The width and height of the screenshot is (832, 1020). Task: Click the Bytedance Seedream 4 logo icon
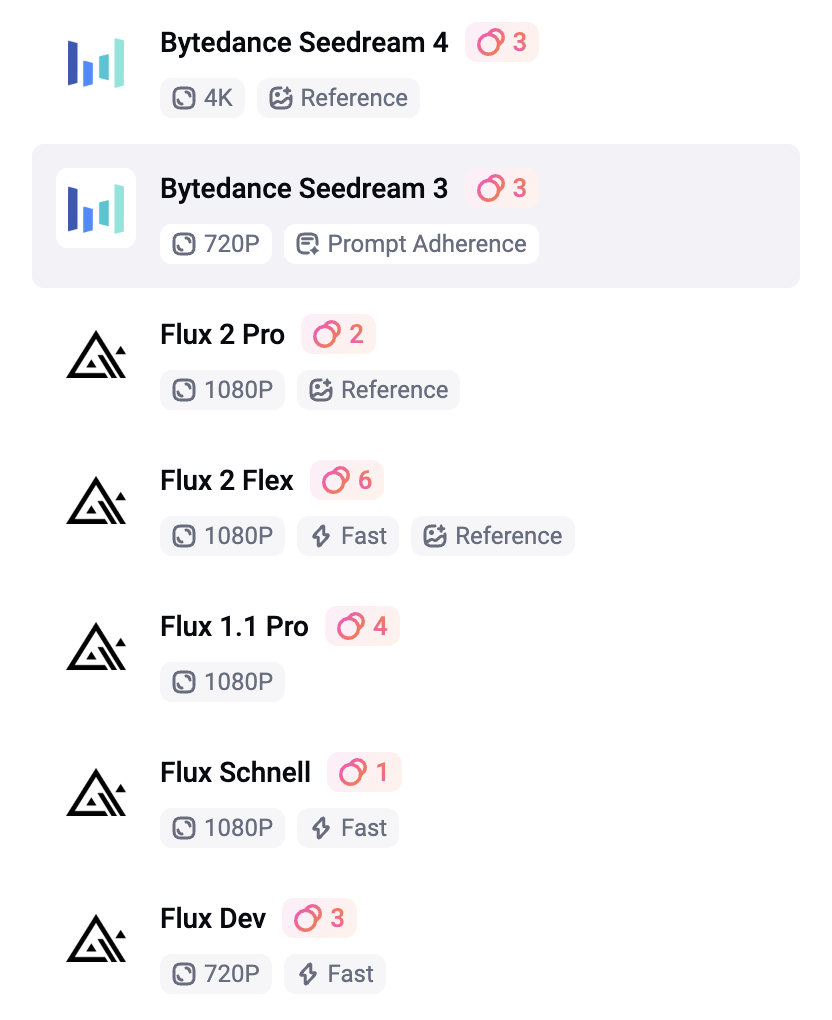coord(96,63)
